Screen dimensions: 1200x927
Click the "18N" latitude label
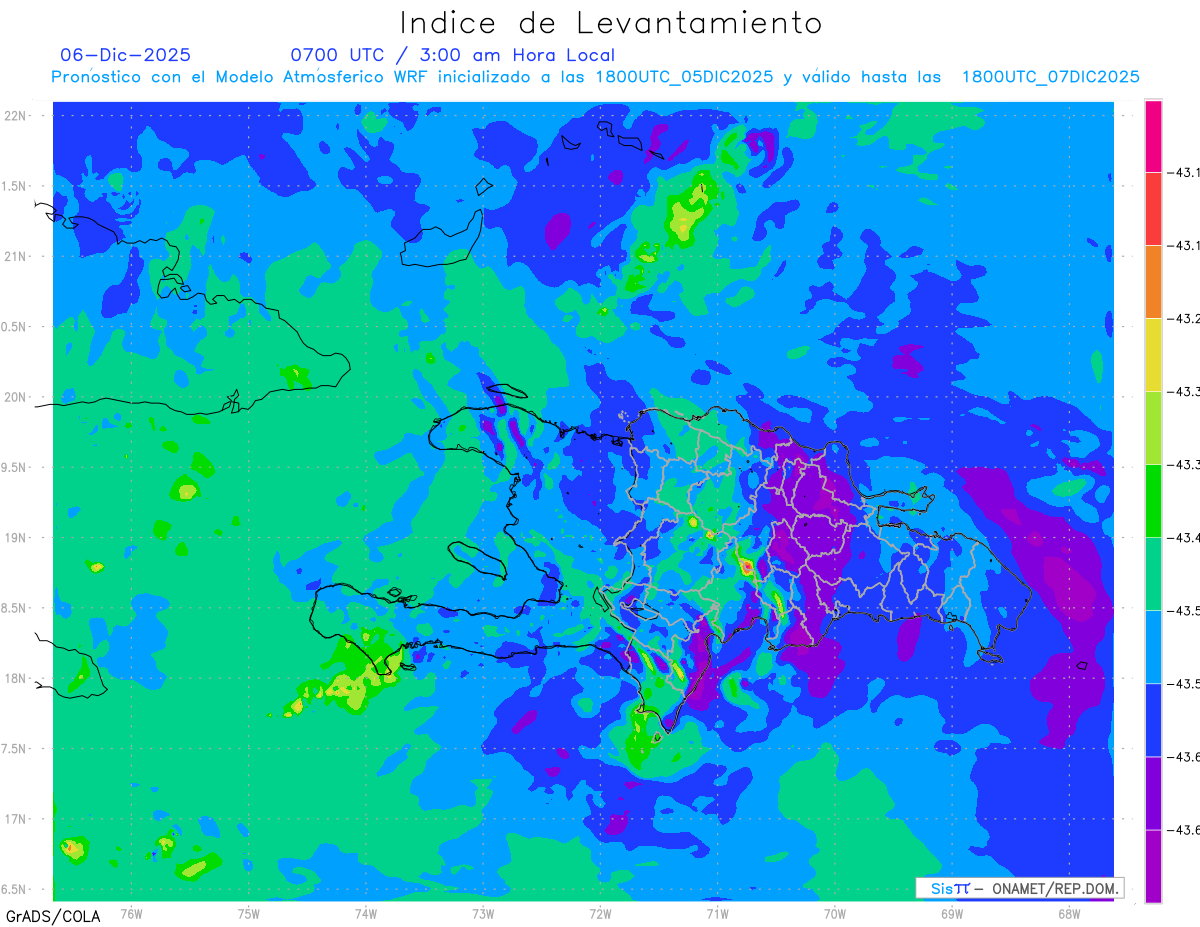(x=17, y=679)
